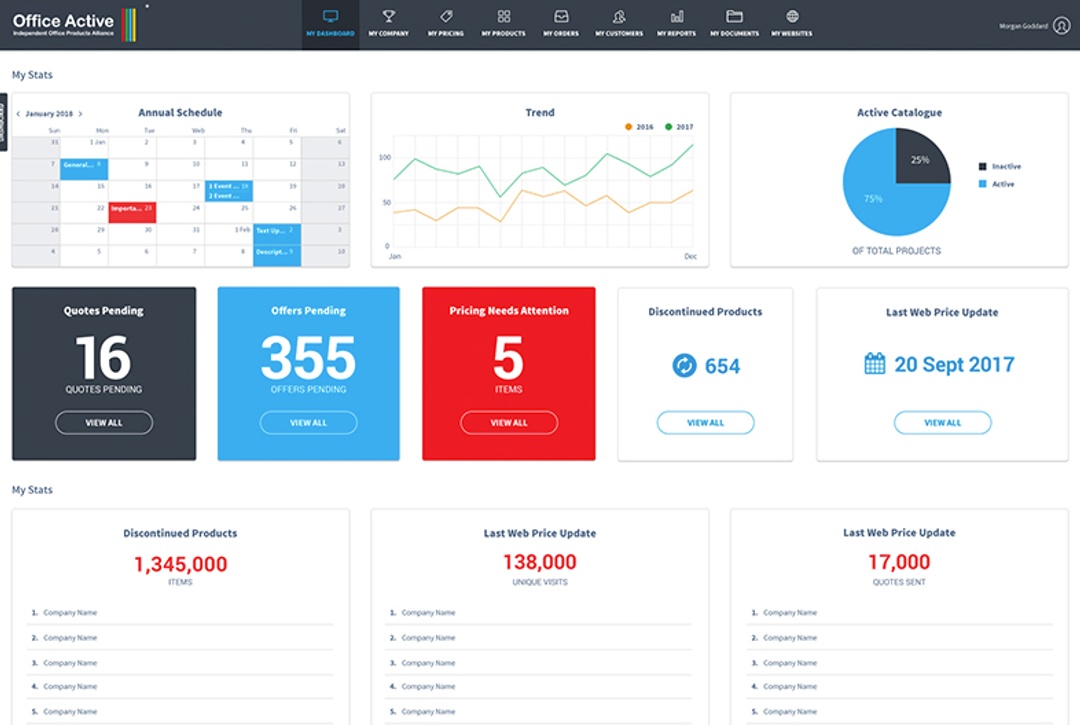Screen dimensions: 1080x725
Task: Toggle the 2017 series in Trend legend
Action: [x=669, y=127]
